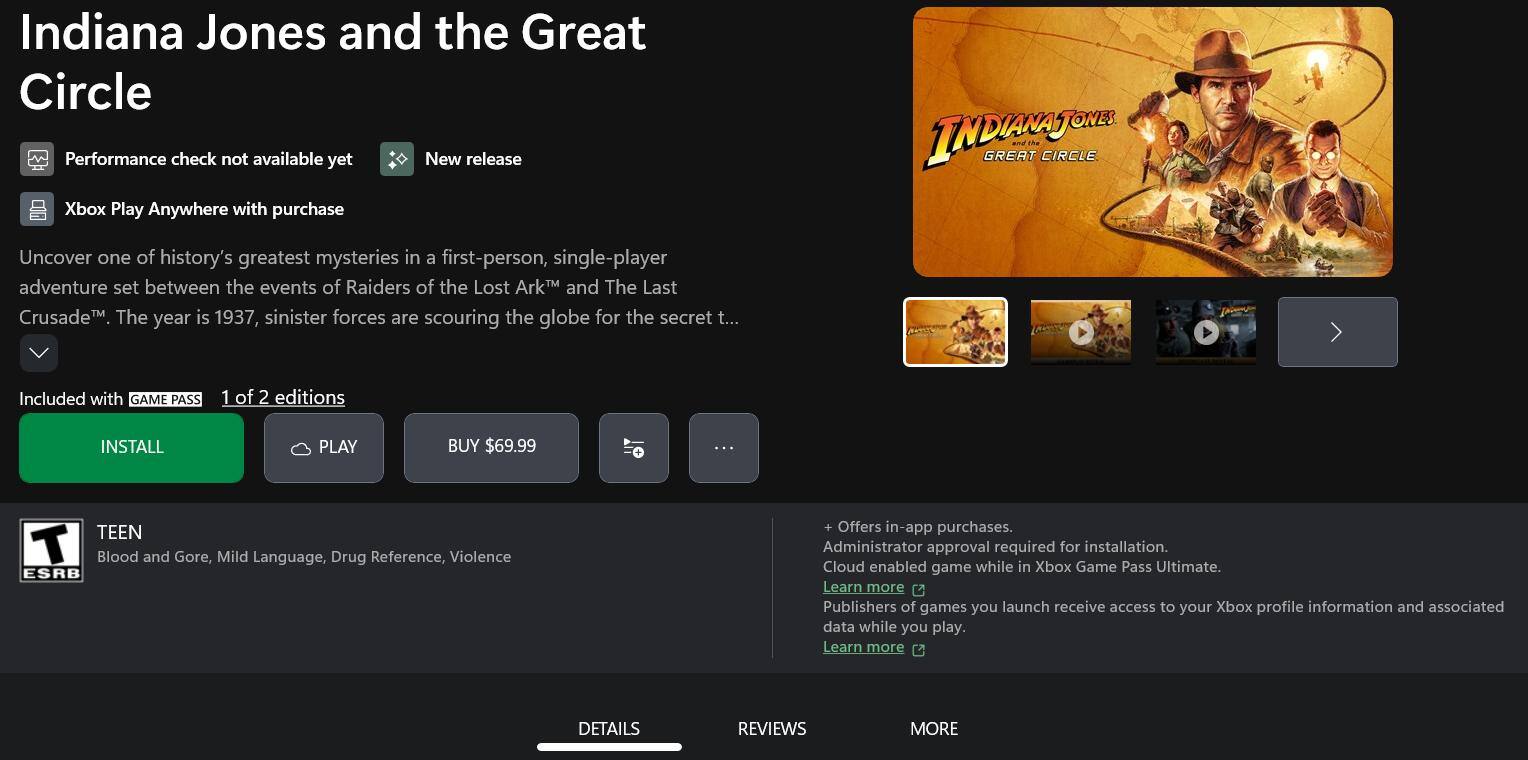This screenshot has height=760, width=1528.
Task: Click the cloud icon on Play button
Action: tap(300, 449)
